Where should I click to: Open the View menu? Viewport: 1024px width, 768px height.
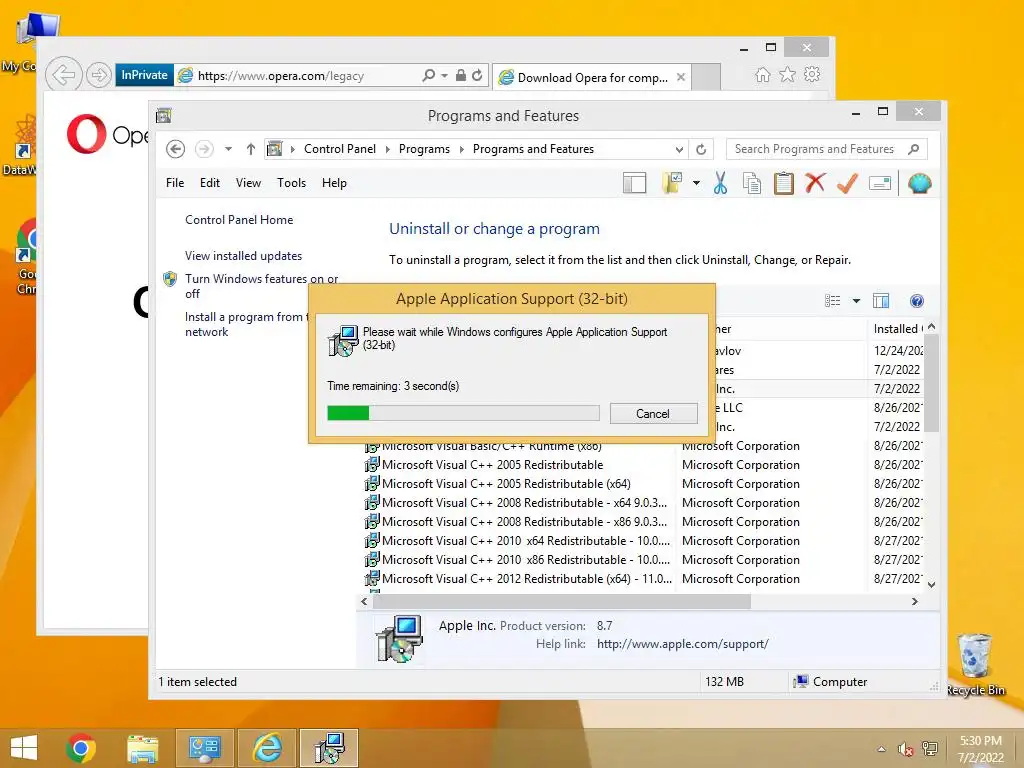coord(248,183)
